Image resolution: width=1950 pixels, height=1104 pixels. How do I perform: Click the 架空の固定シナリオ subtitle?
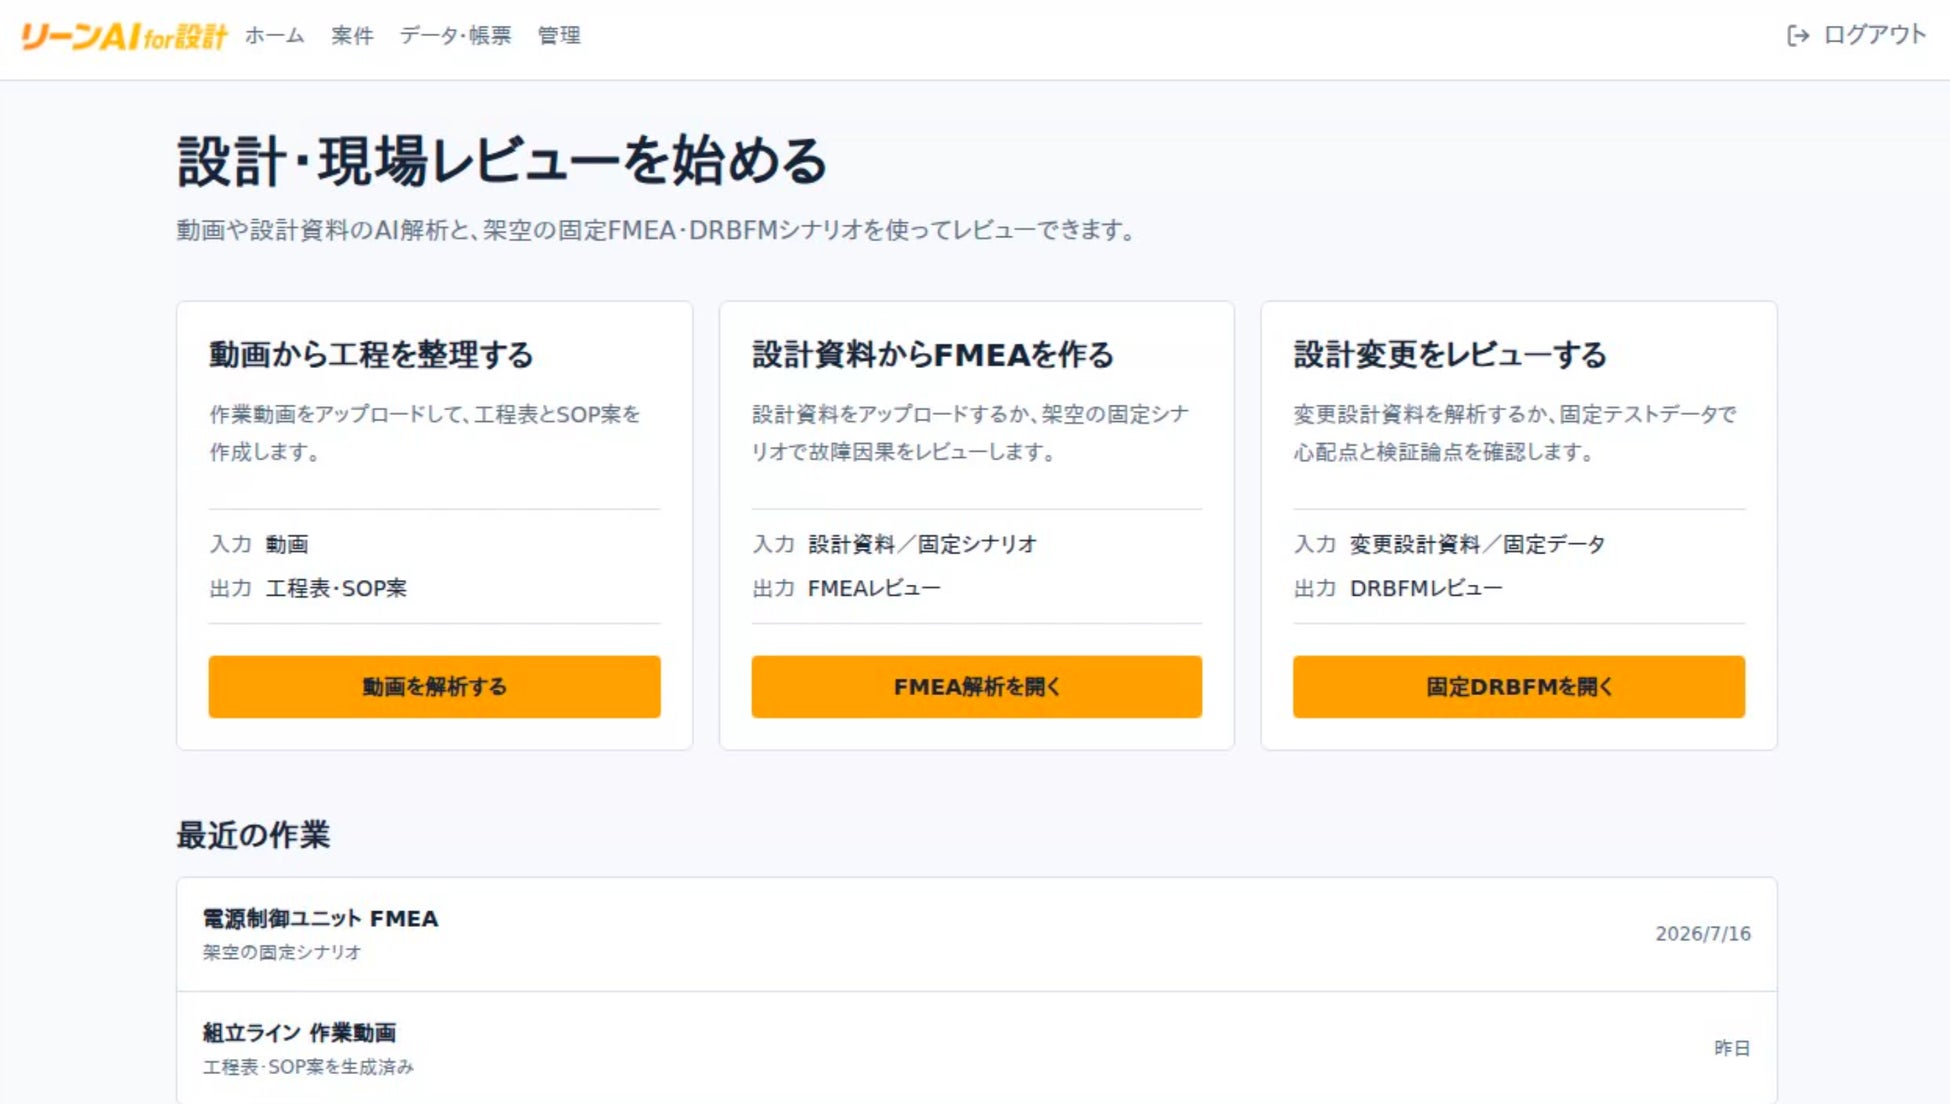click(x=282, y=952)
